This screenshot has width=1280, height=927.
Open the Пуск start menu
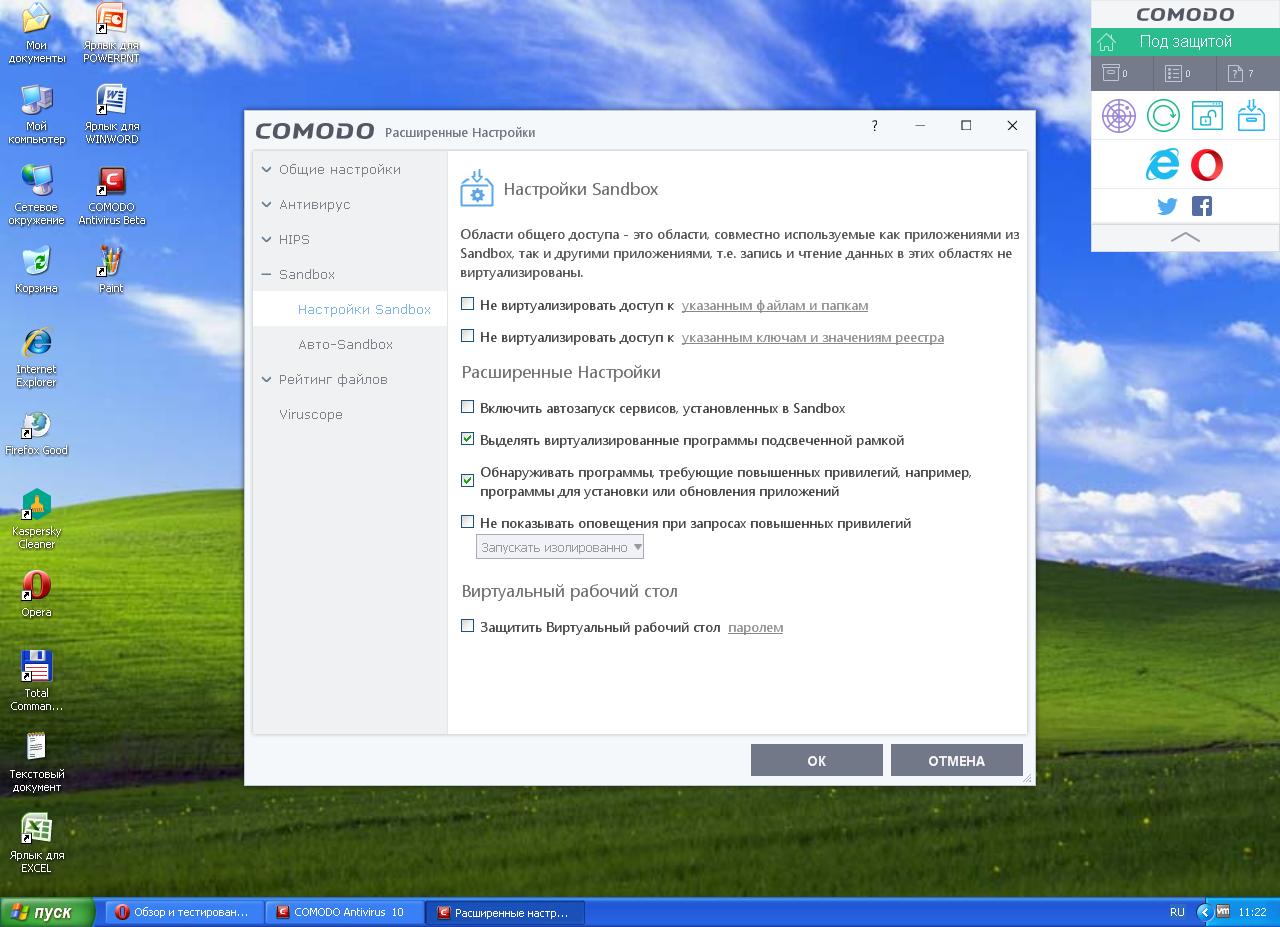tap(47, 912)
